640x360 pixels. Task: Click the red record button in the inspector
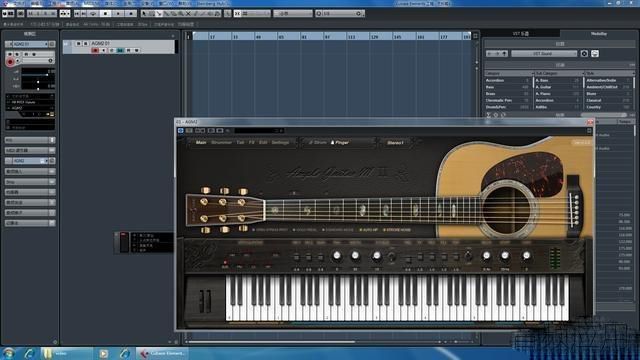[x=10, y=62]
